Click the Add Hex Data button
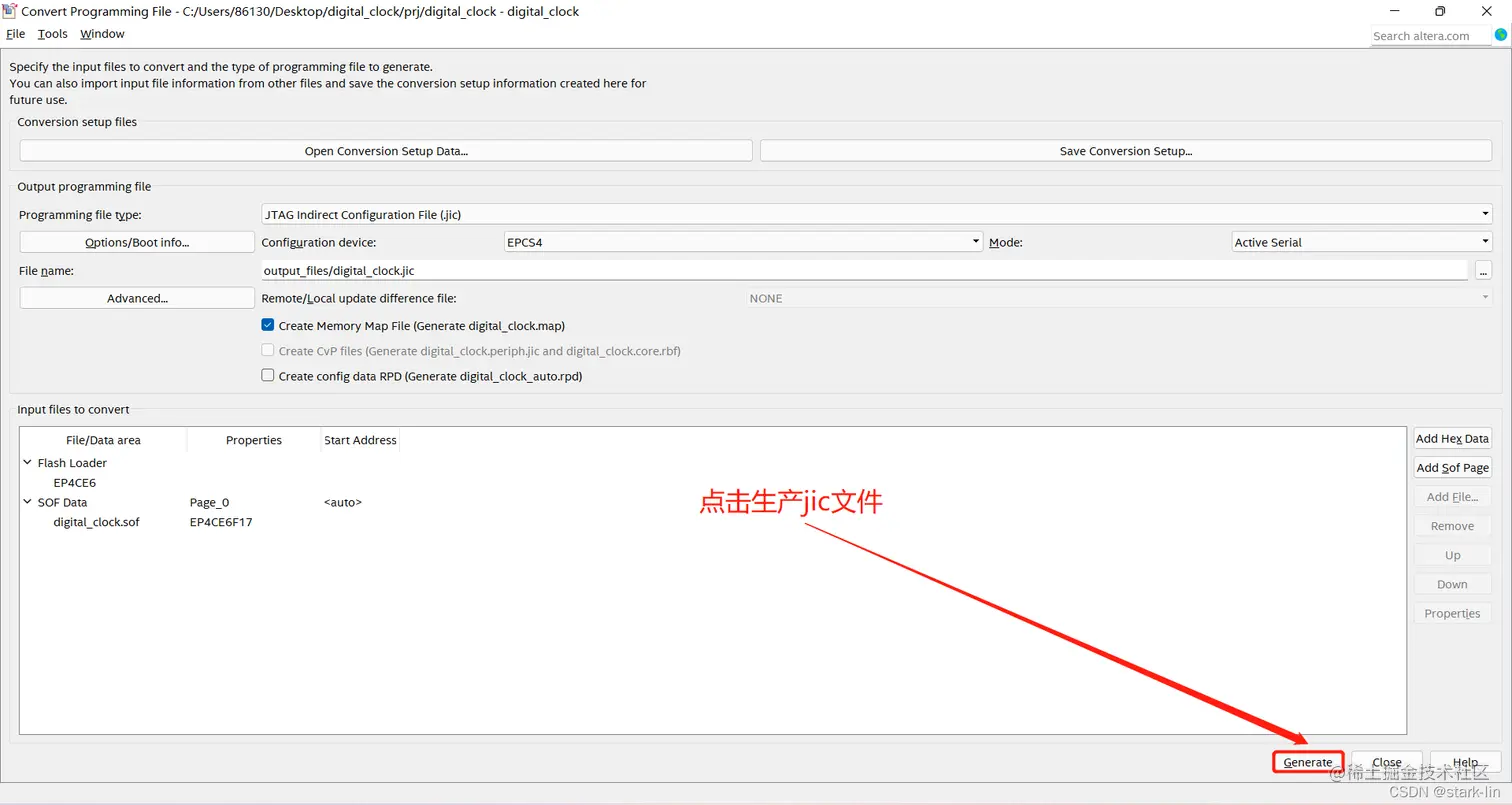The height and width of the screenshot is (805, 1512). [x=1452, y=438]
